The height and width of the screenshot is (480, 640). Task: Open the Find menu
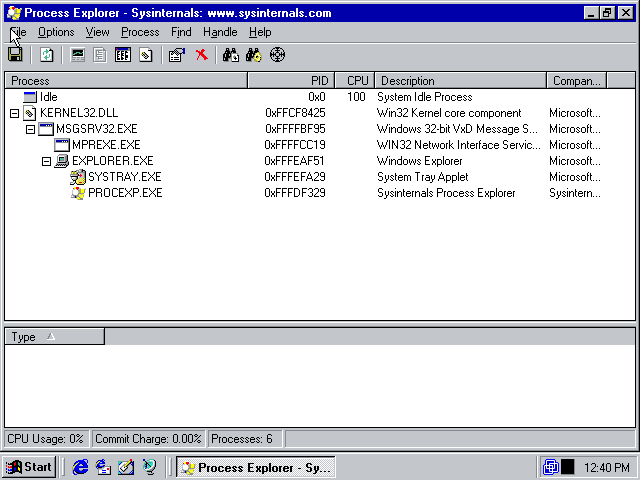tap(181, 32)
